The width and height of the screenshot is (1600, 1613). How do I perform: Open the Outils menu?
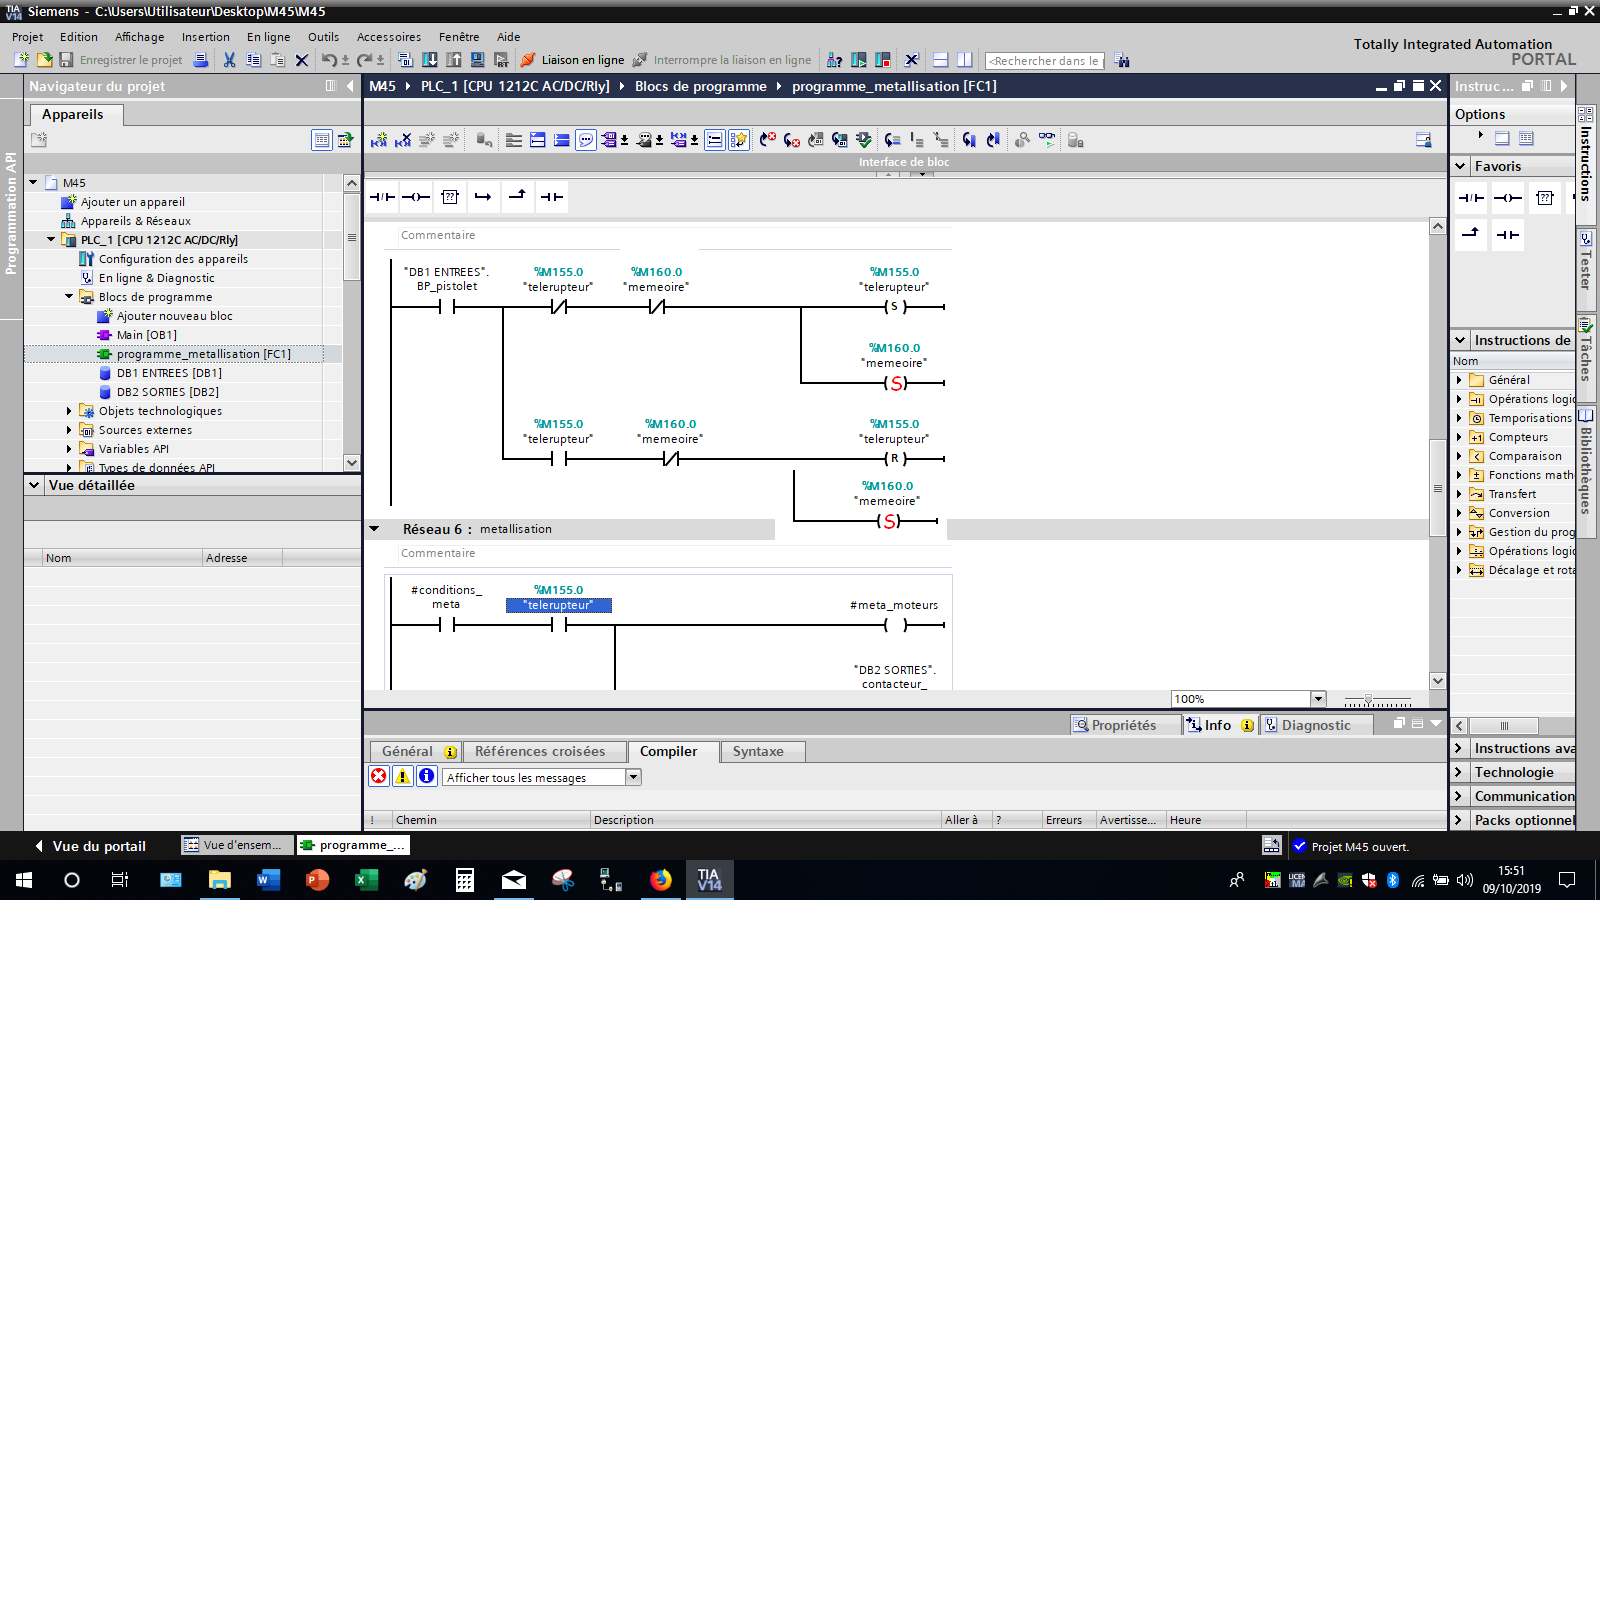tap(323, 37)
